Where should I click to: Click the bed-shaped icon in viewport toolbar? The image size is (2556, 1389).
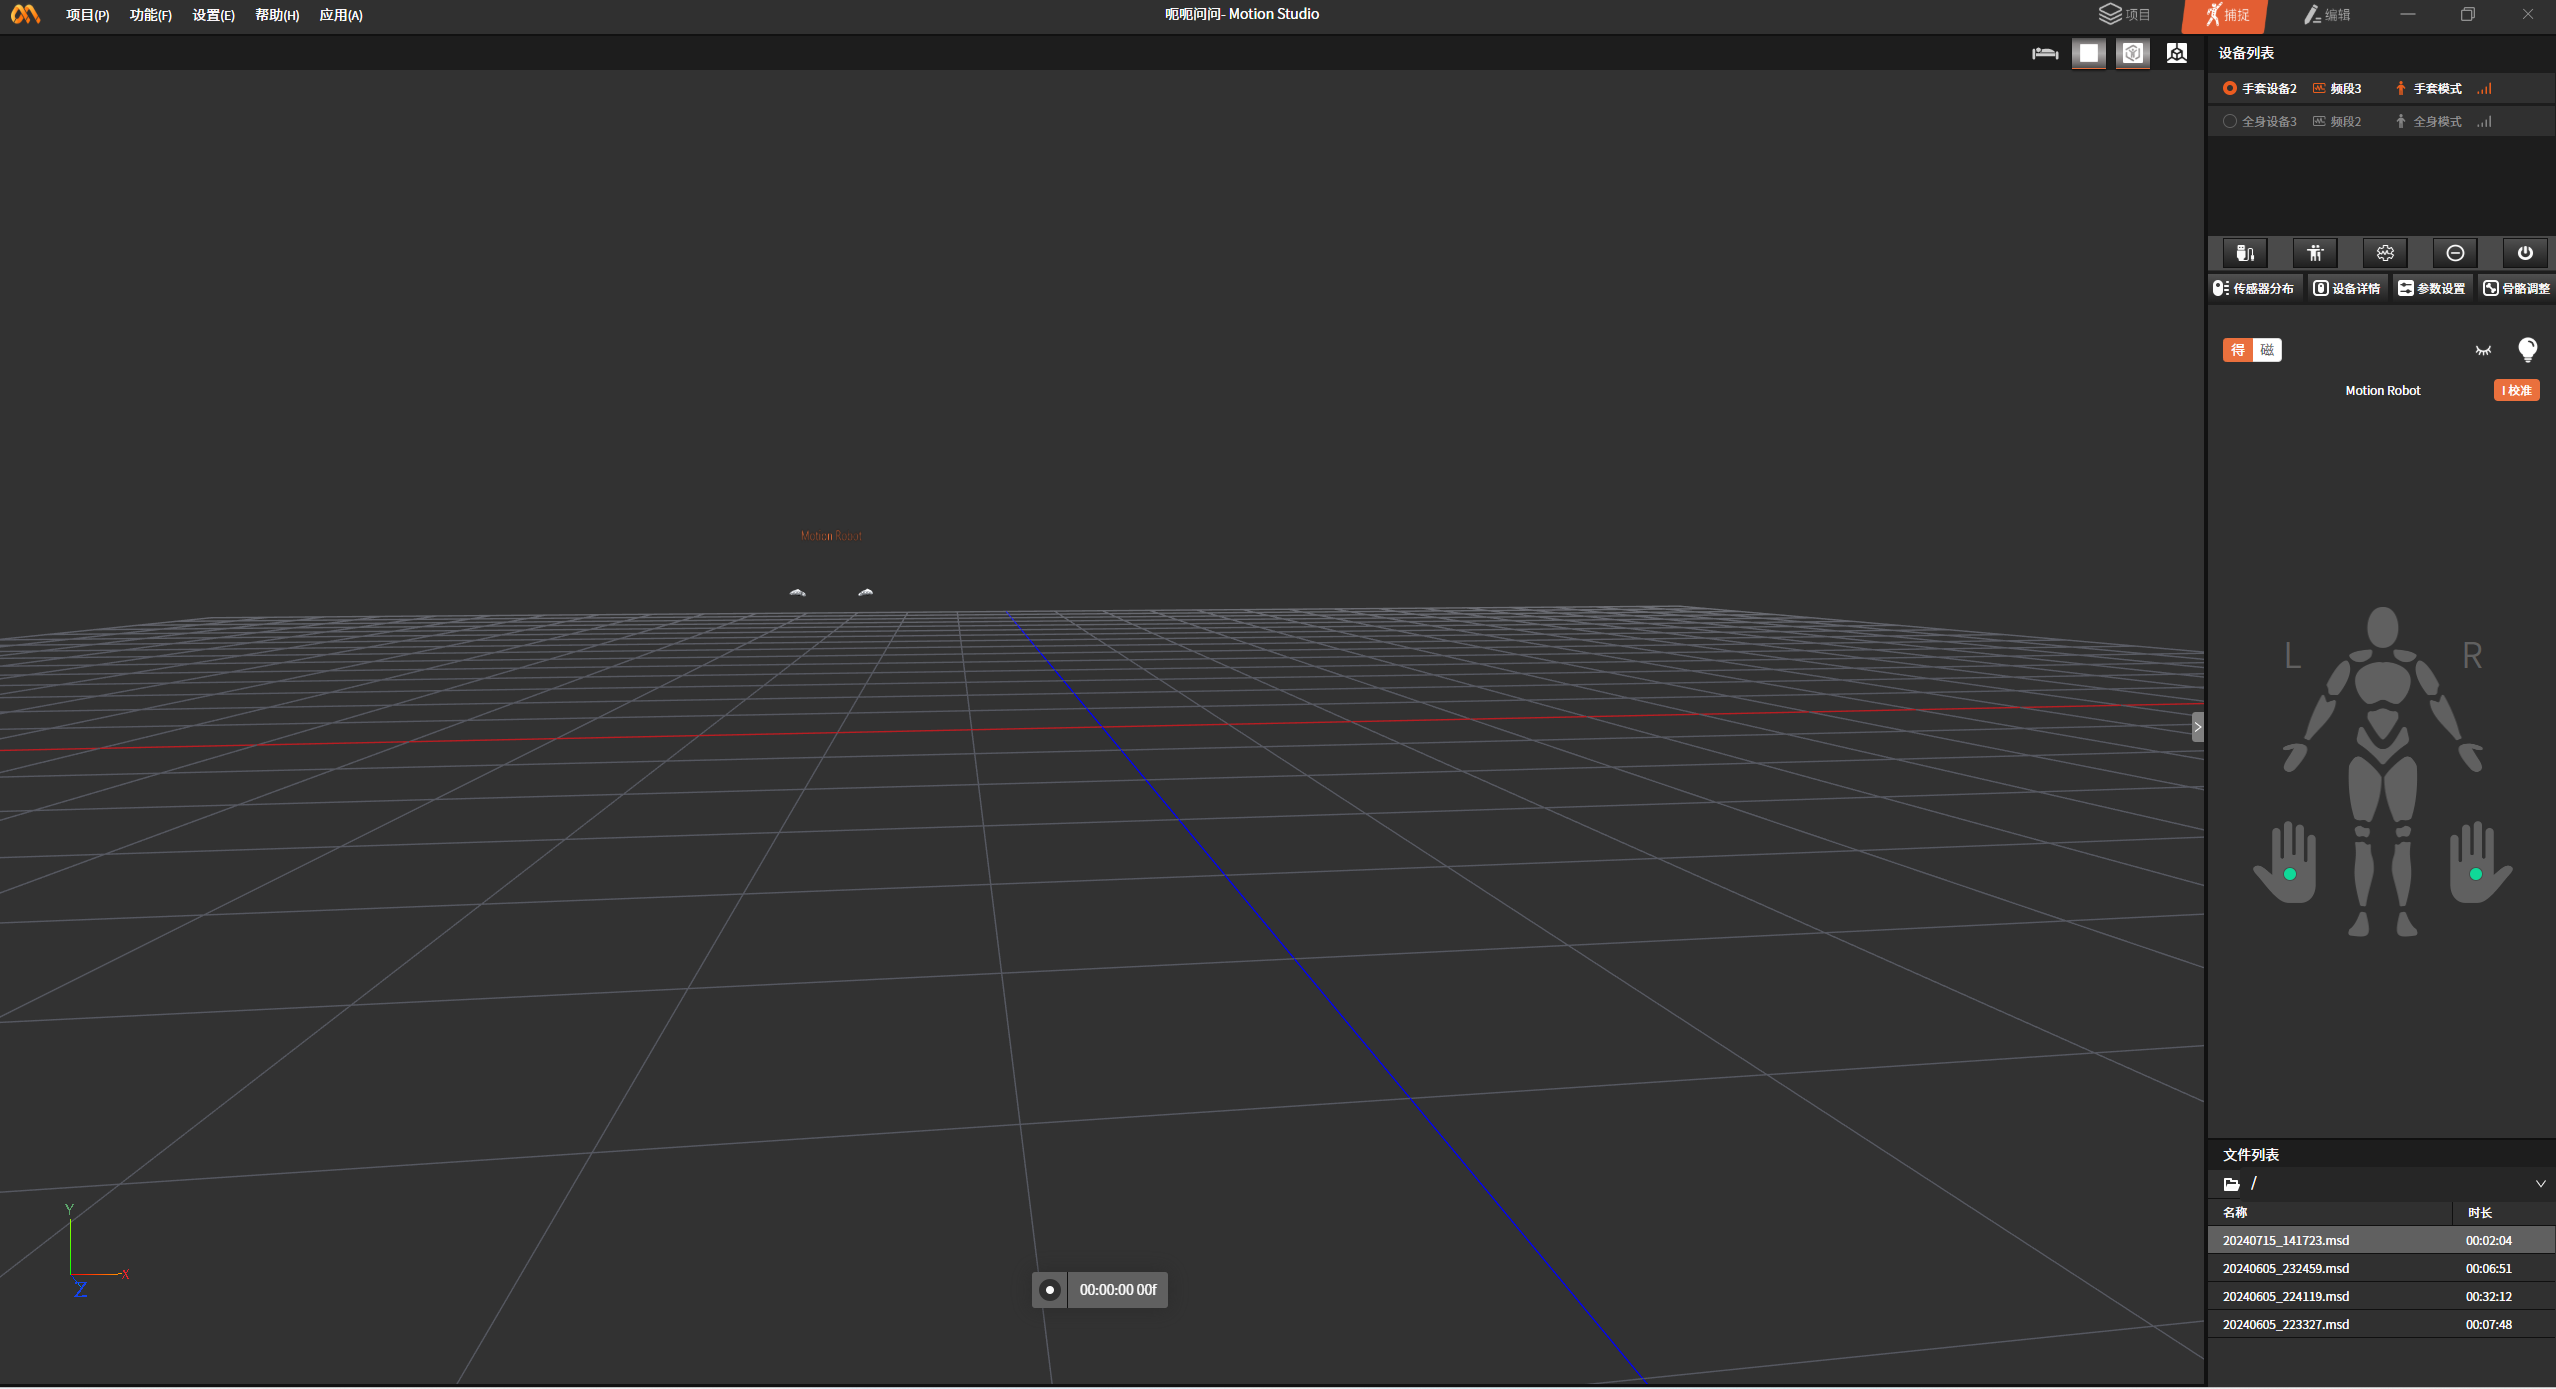coord(2045,53)
